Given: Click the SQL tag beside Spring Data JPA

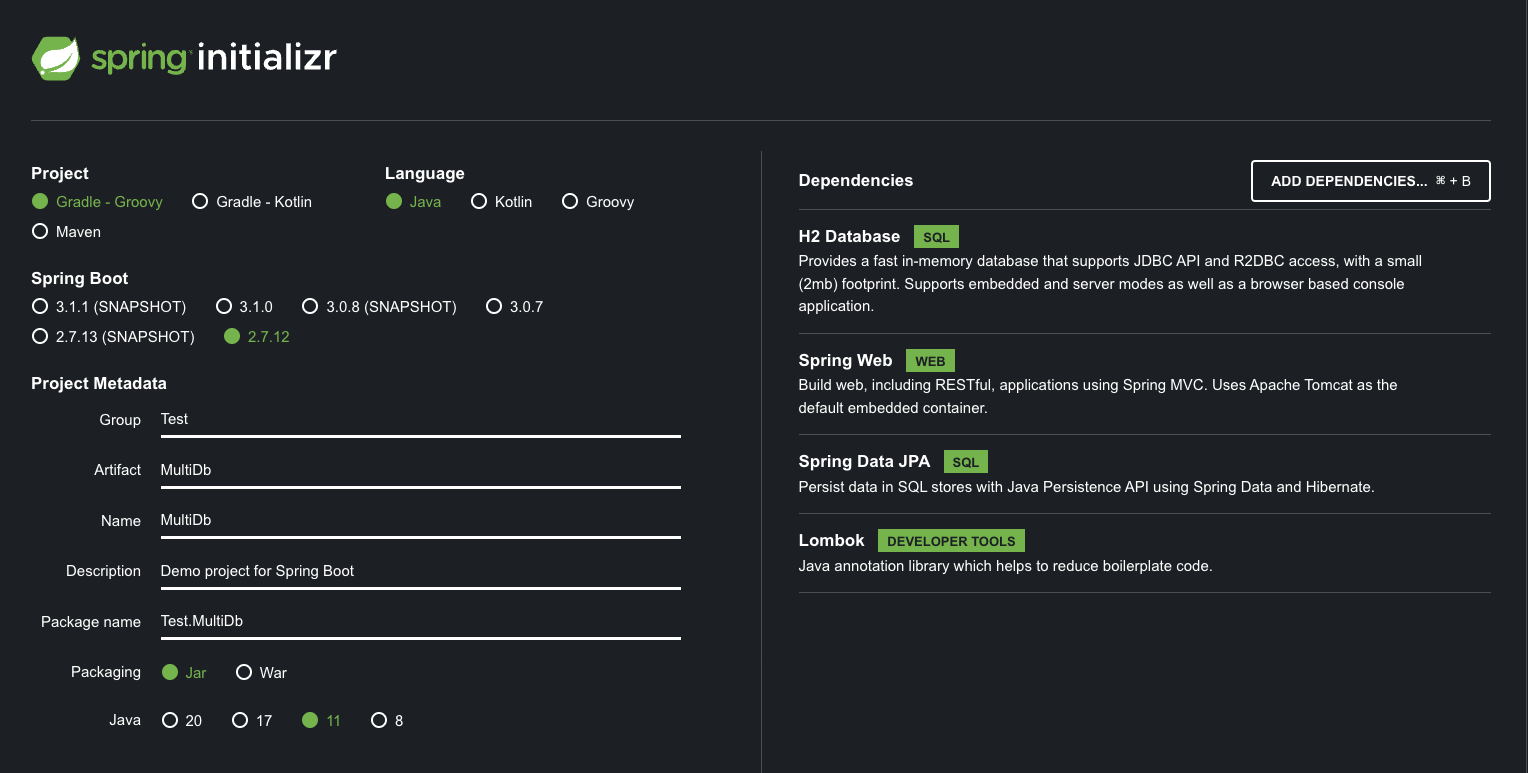Looking at the screenshot, I should pos(966,462).
